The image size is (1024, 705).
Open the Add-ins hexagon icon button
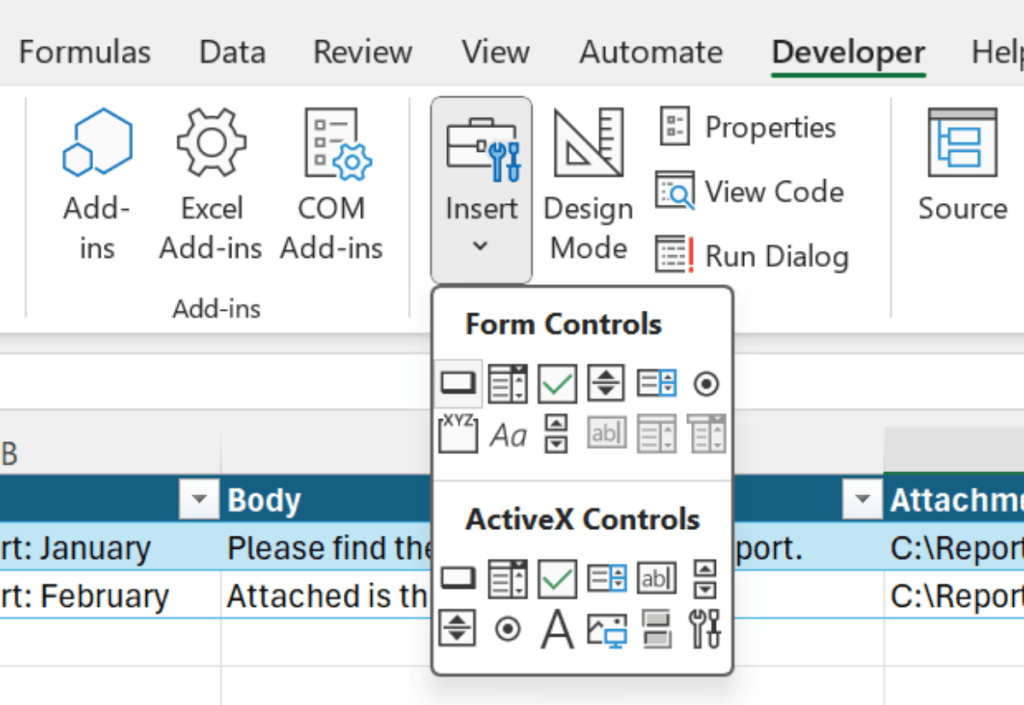(x=97, y=184)
